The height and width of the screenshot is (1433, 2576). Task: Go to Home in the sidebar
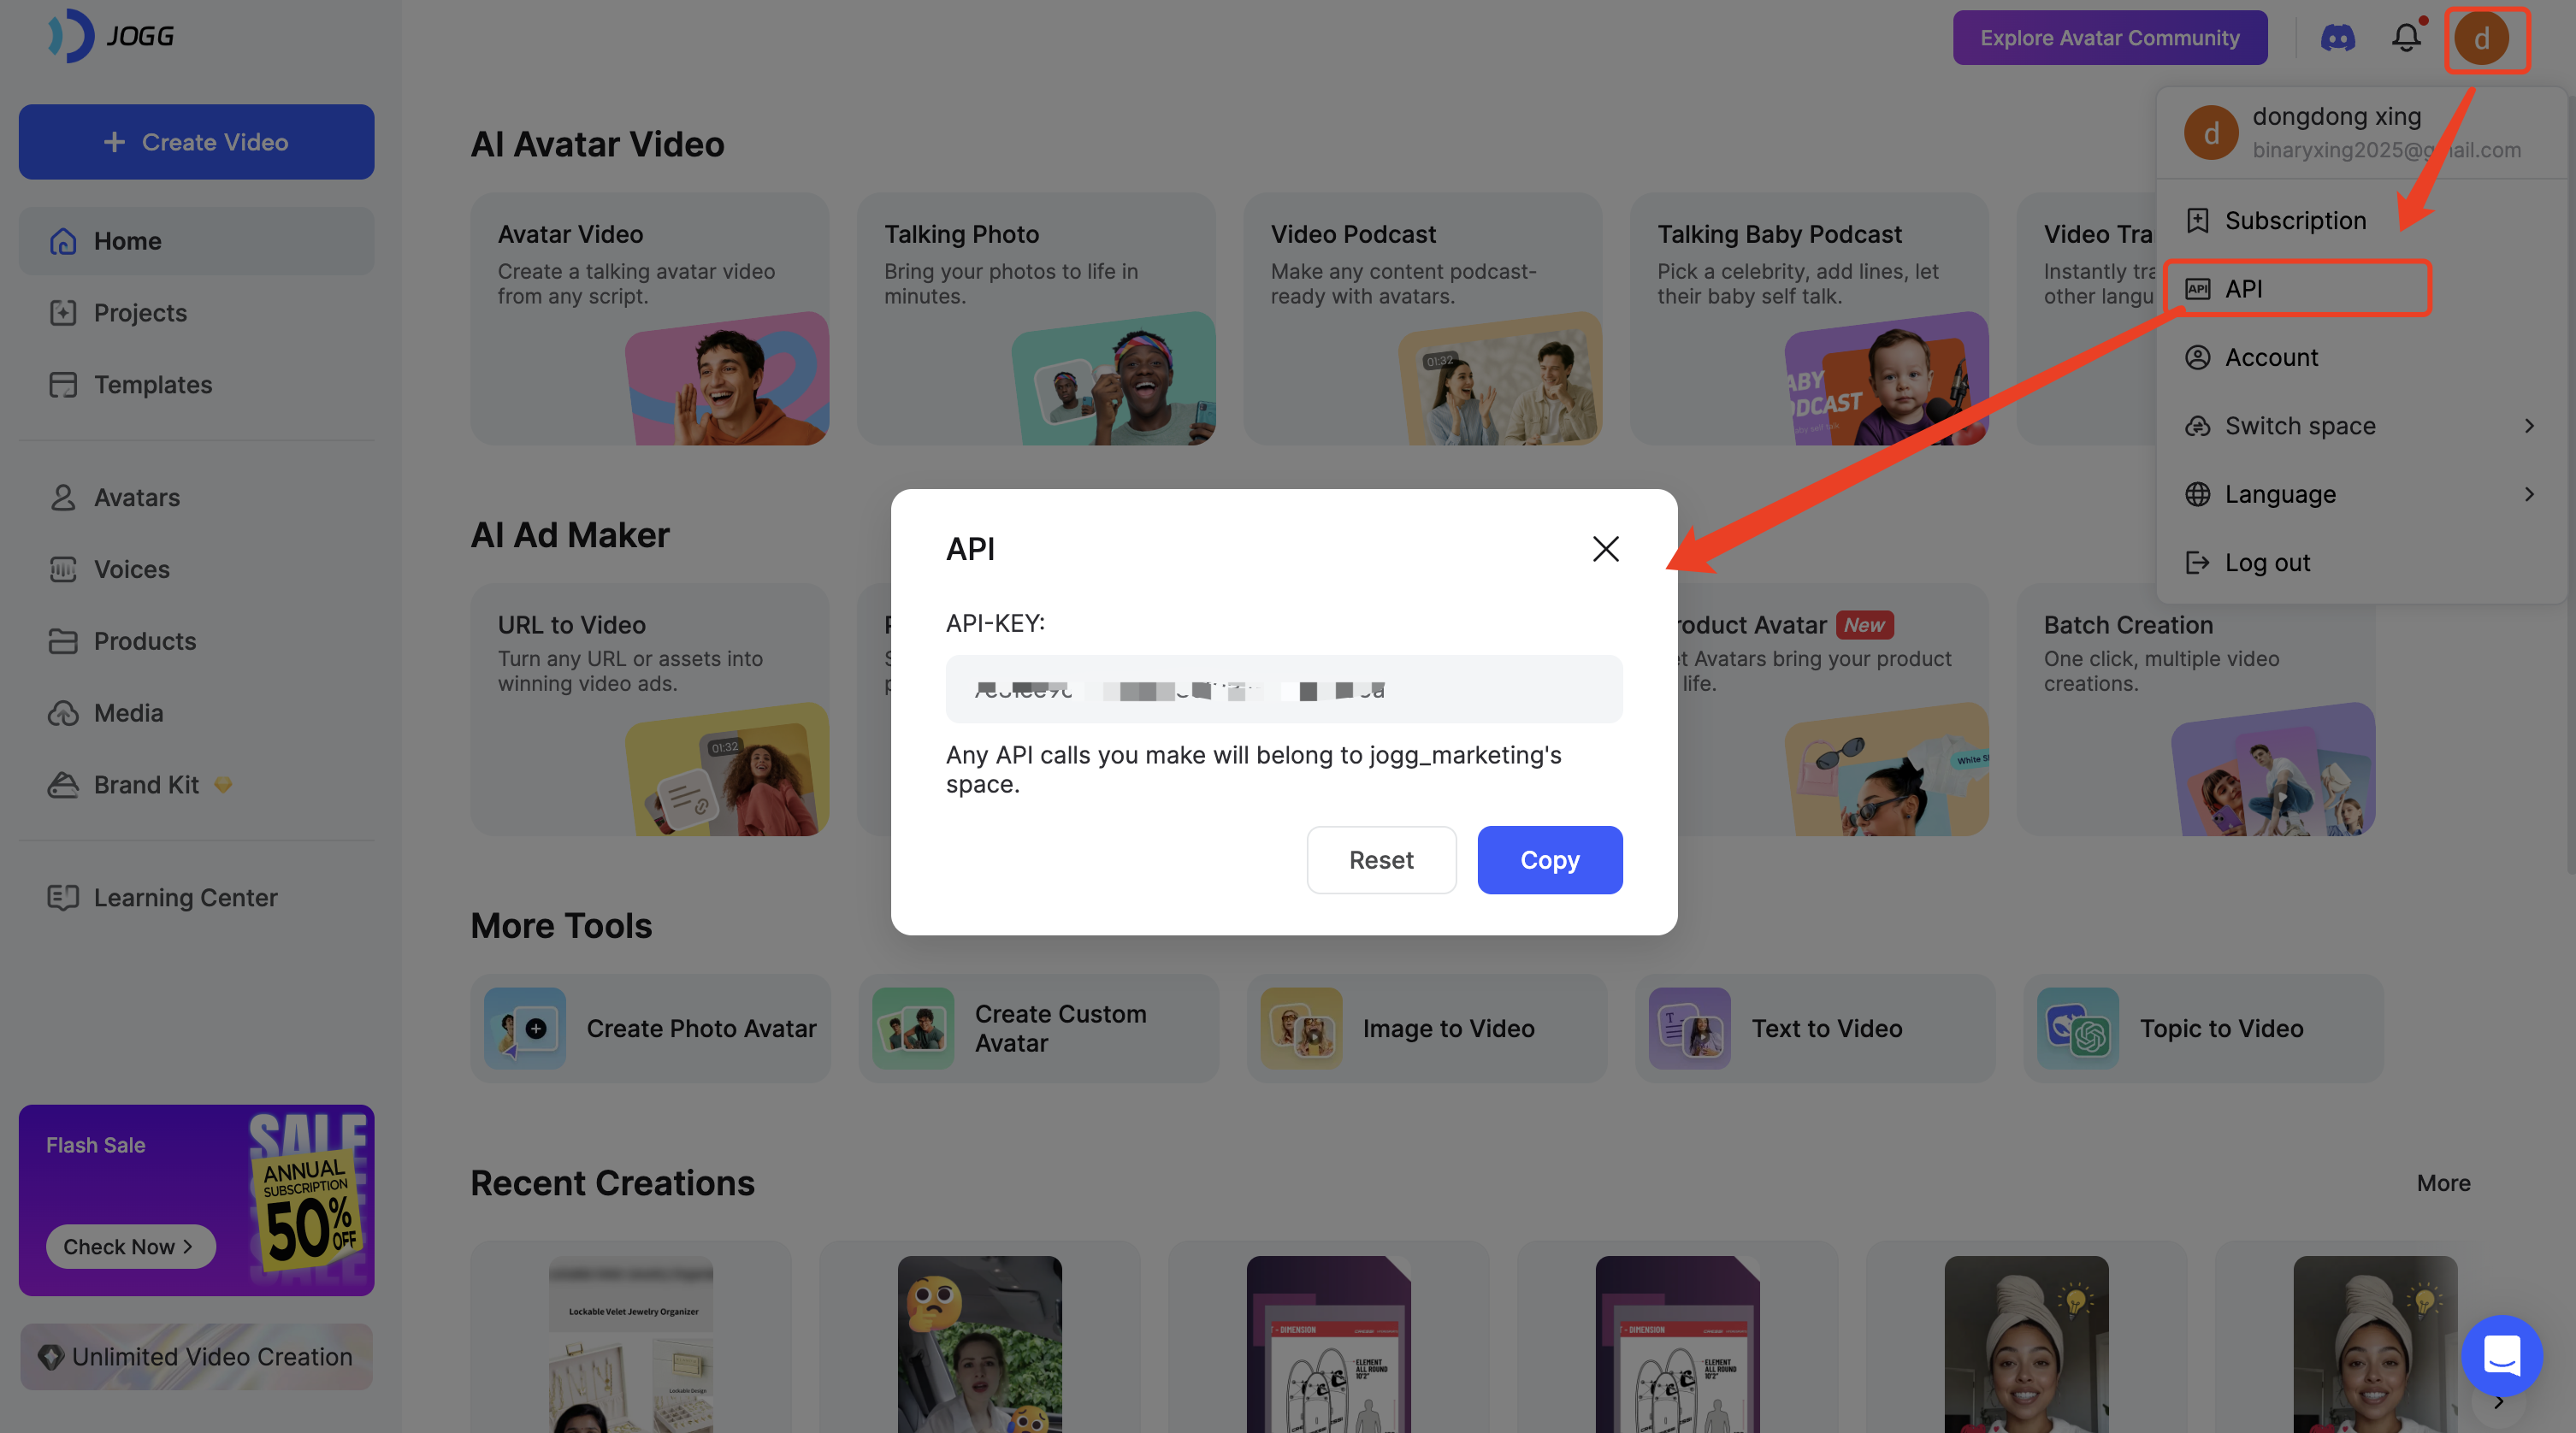[196, 241]
